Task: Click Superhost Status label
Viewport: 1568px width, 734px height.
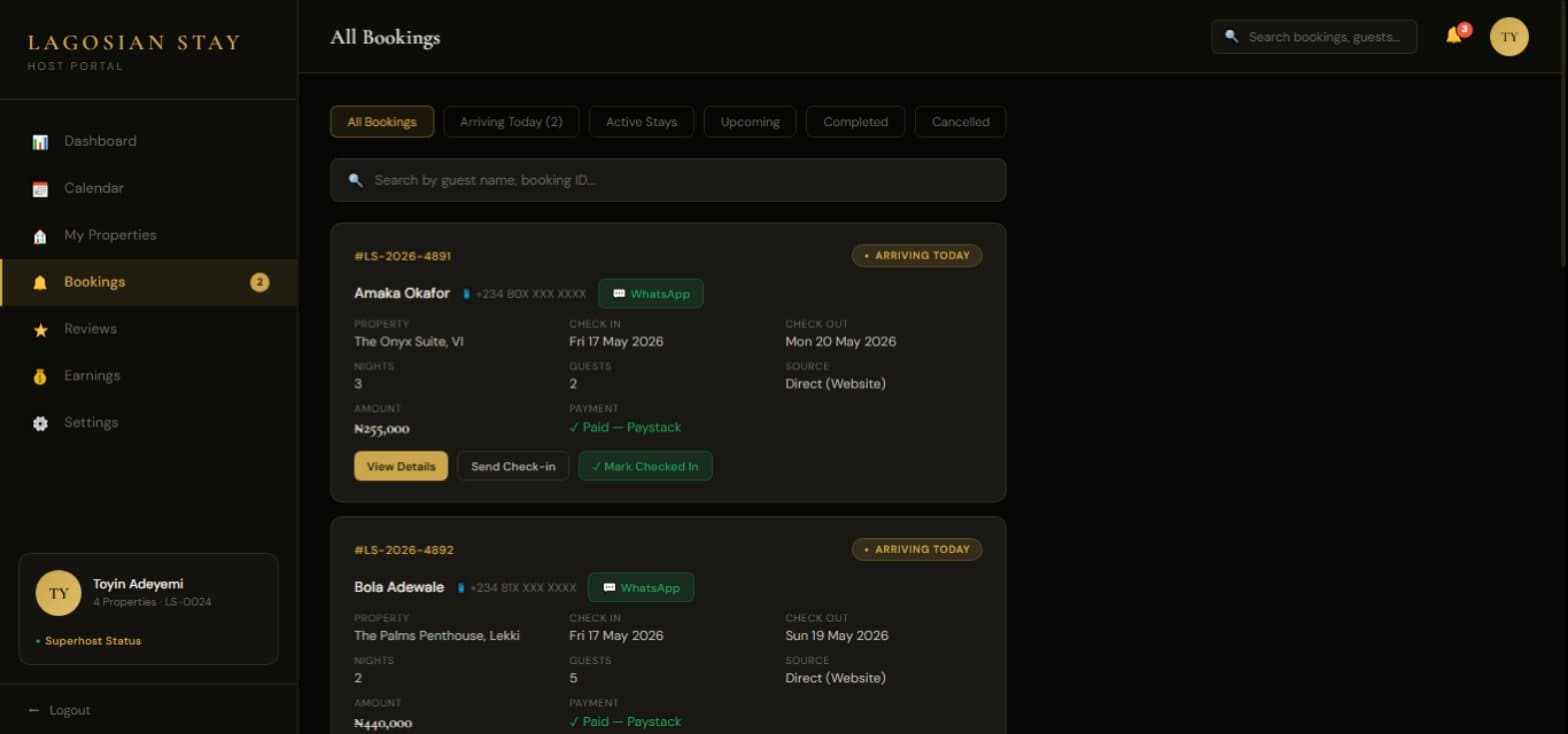Action: (93, 641)
